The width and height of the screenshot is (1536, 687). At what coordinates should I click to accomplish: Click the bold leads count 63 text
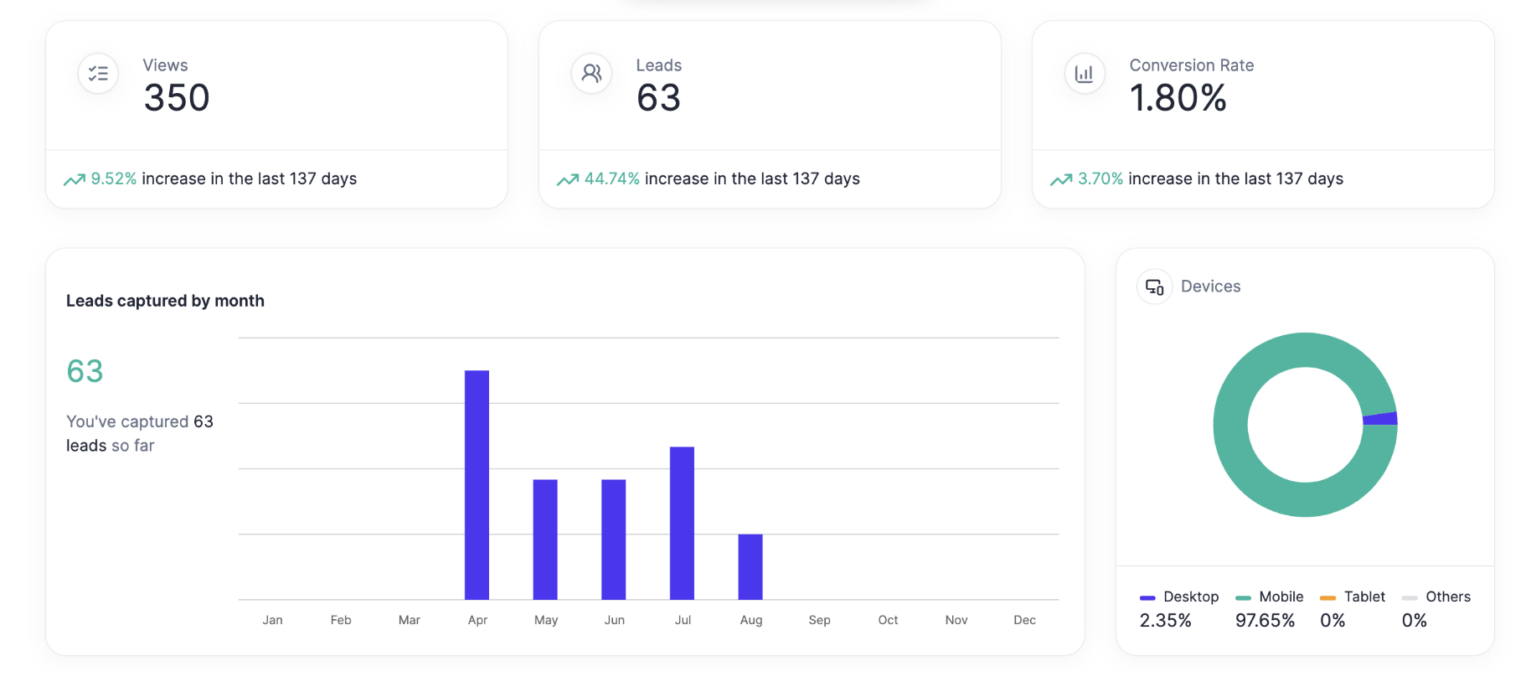[x=201, y=421]
